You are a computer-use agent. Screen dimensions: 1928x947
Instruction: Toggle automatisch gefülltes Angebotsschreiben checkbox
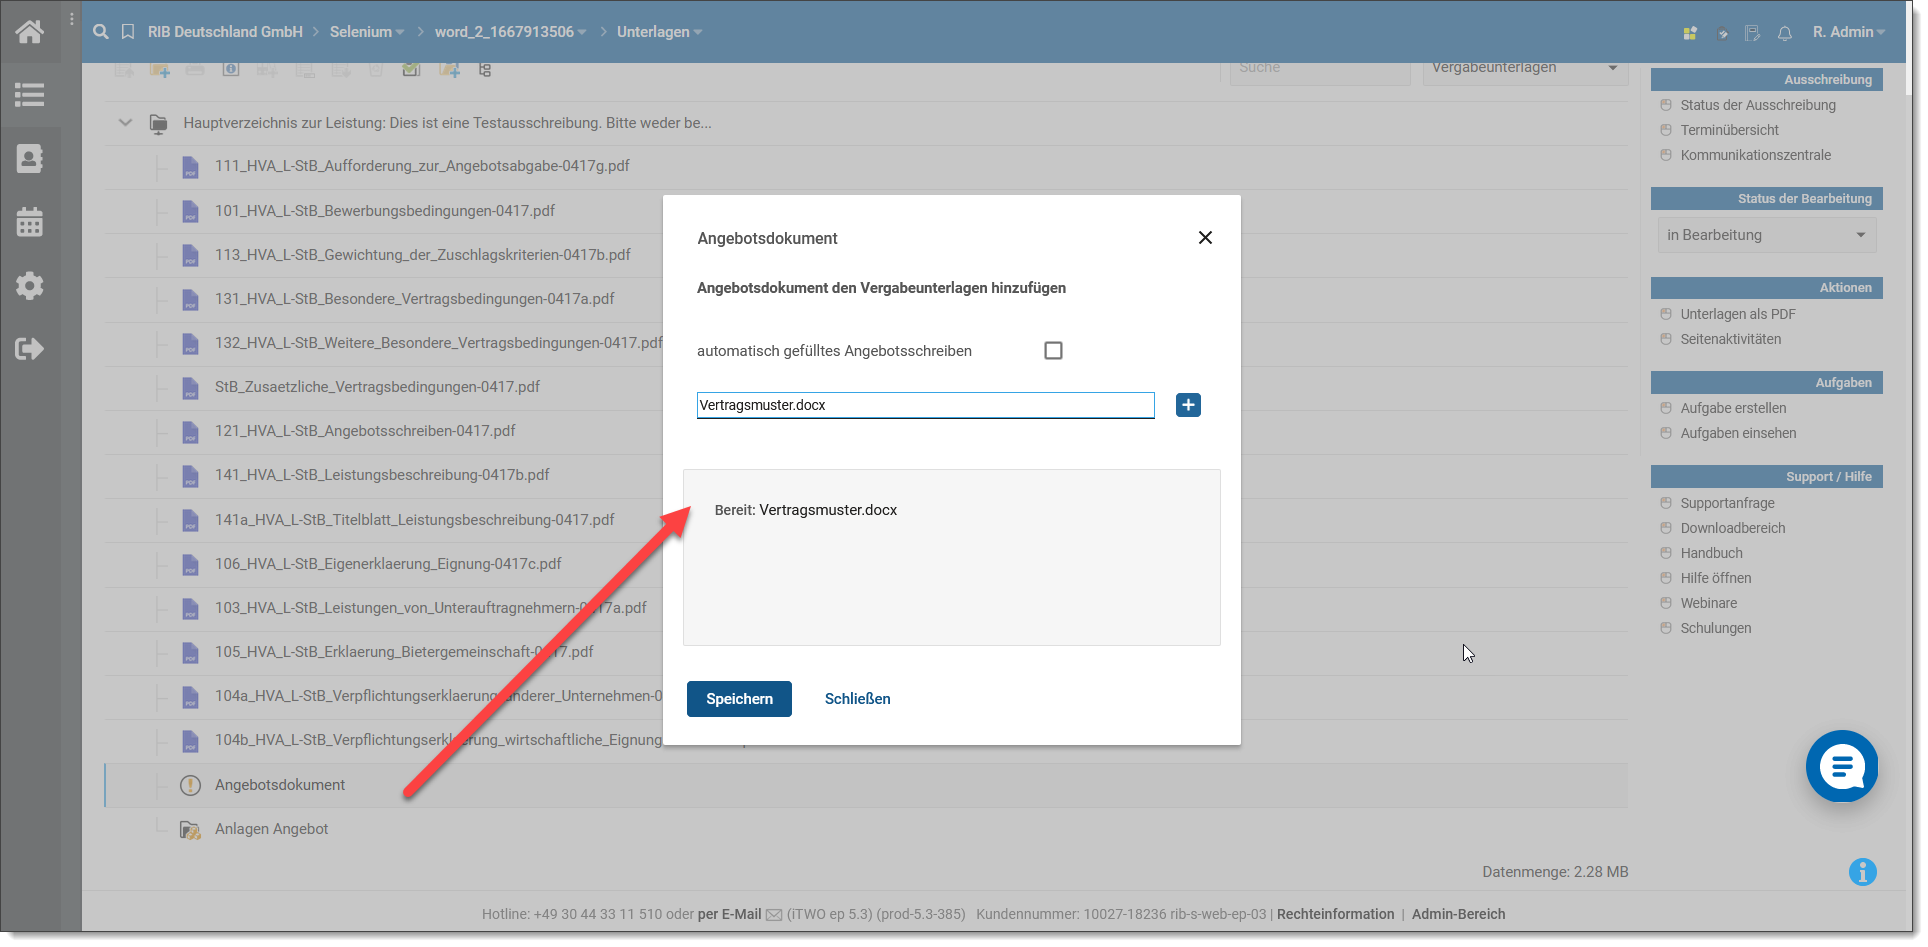1053,350
